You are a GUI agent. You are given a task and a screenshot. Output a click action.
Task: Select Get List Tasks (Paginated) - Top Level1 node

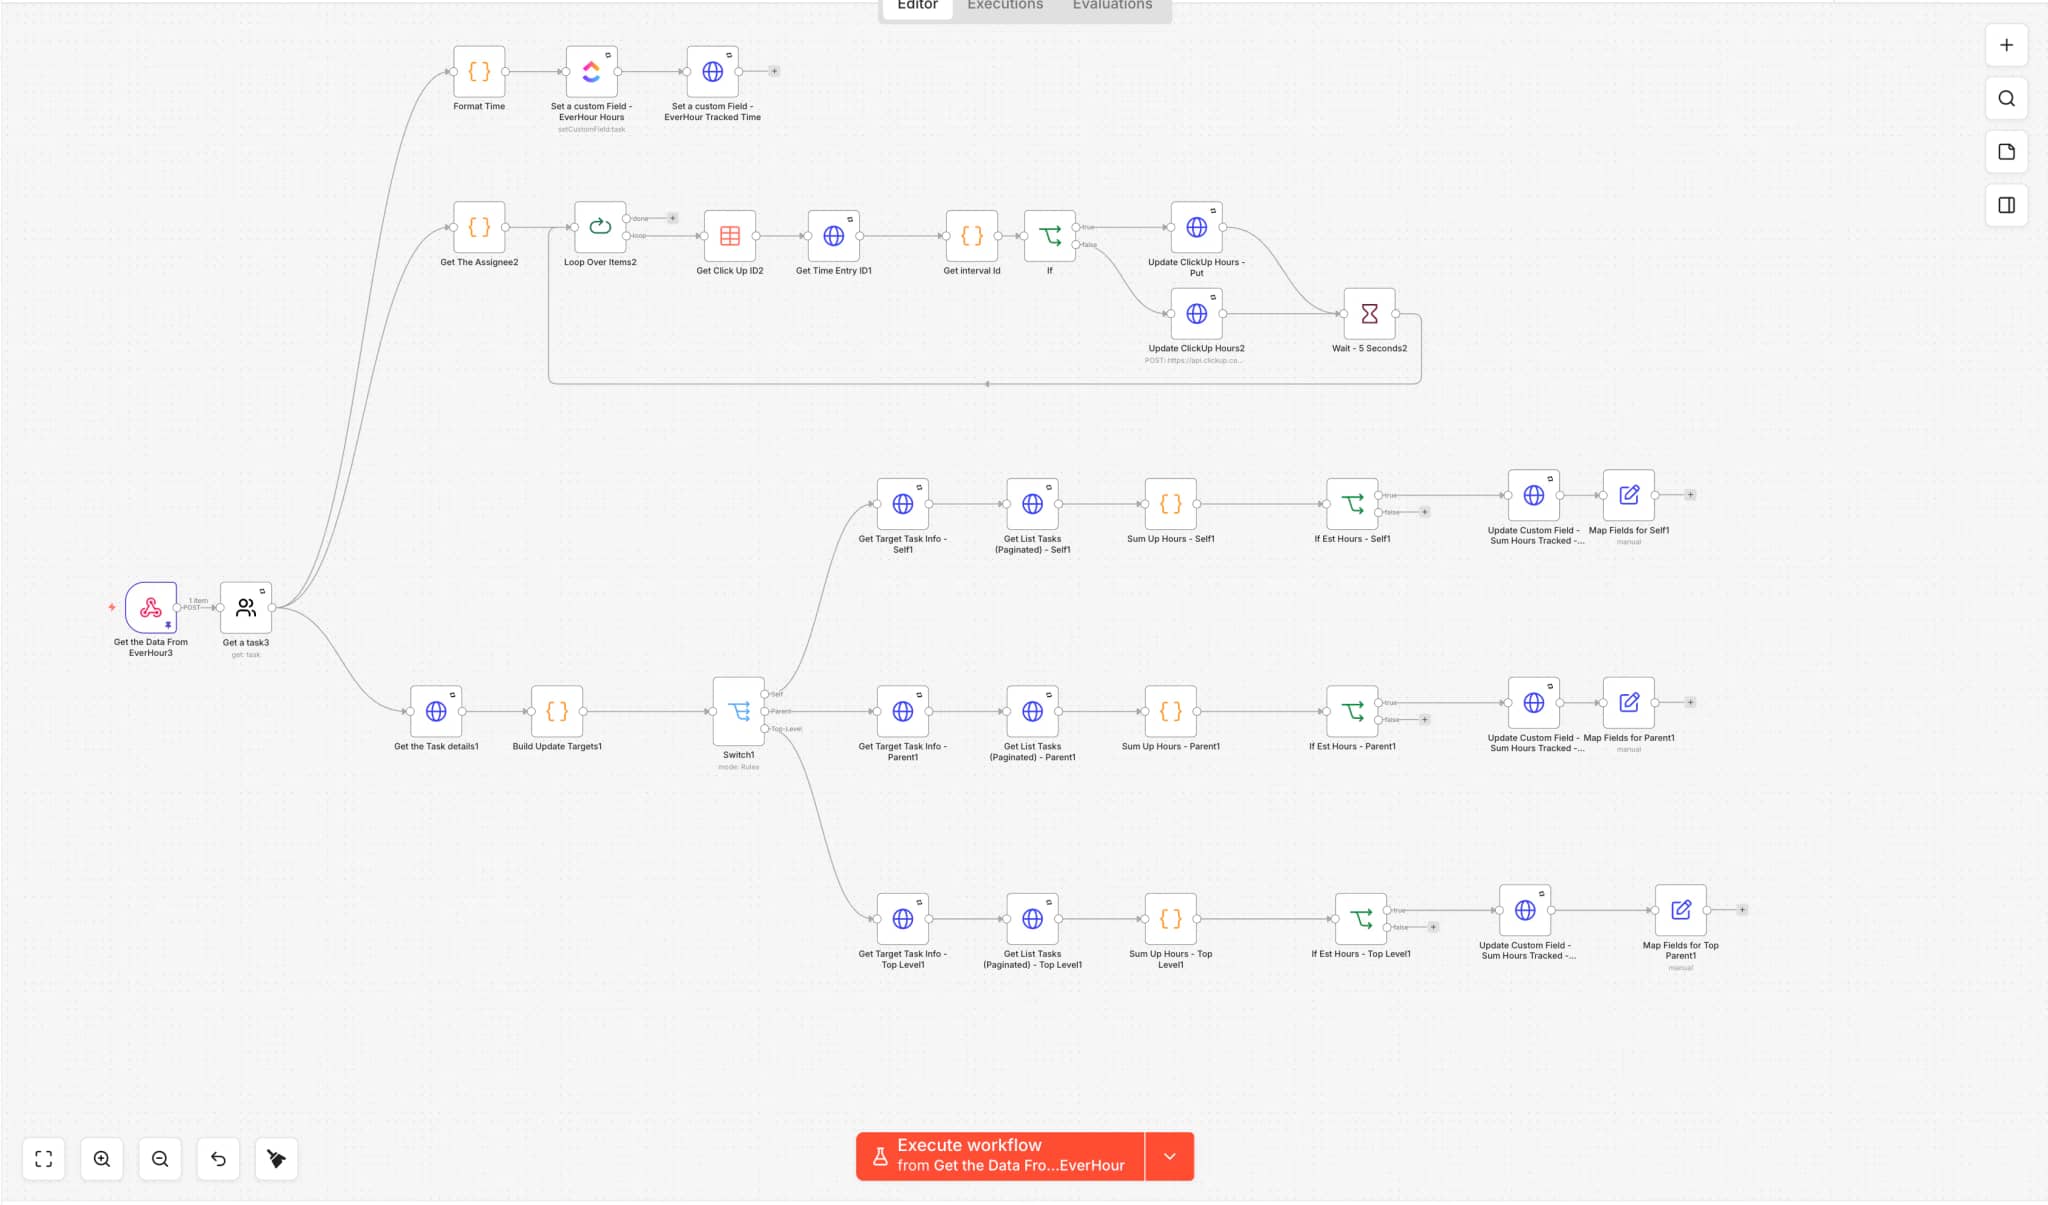point(1032,919)
